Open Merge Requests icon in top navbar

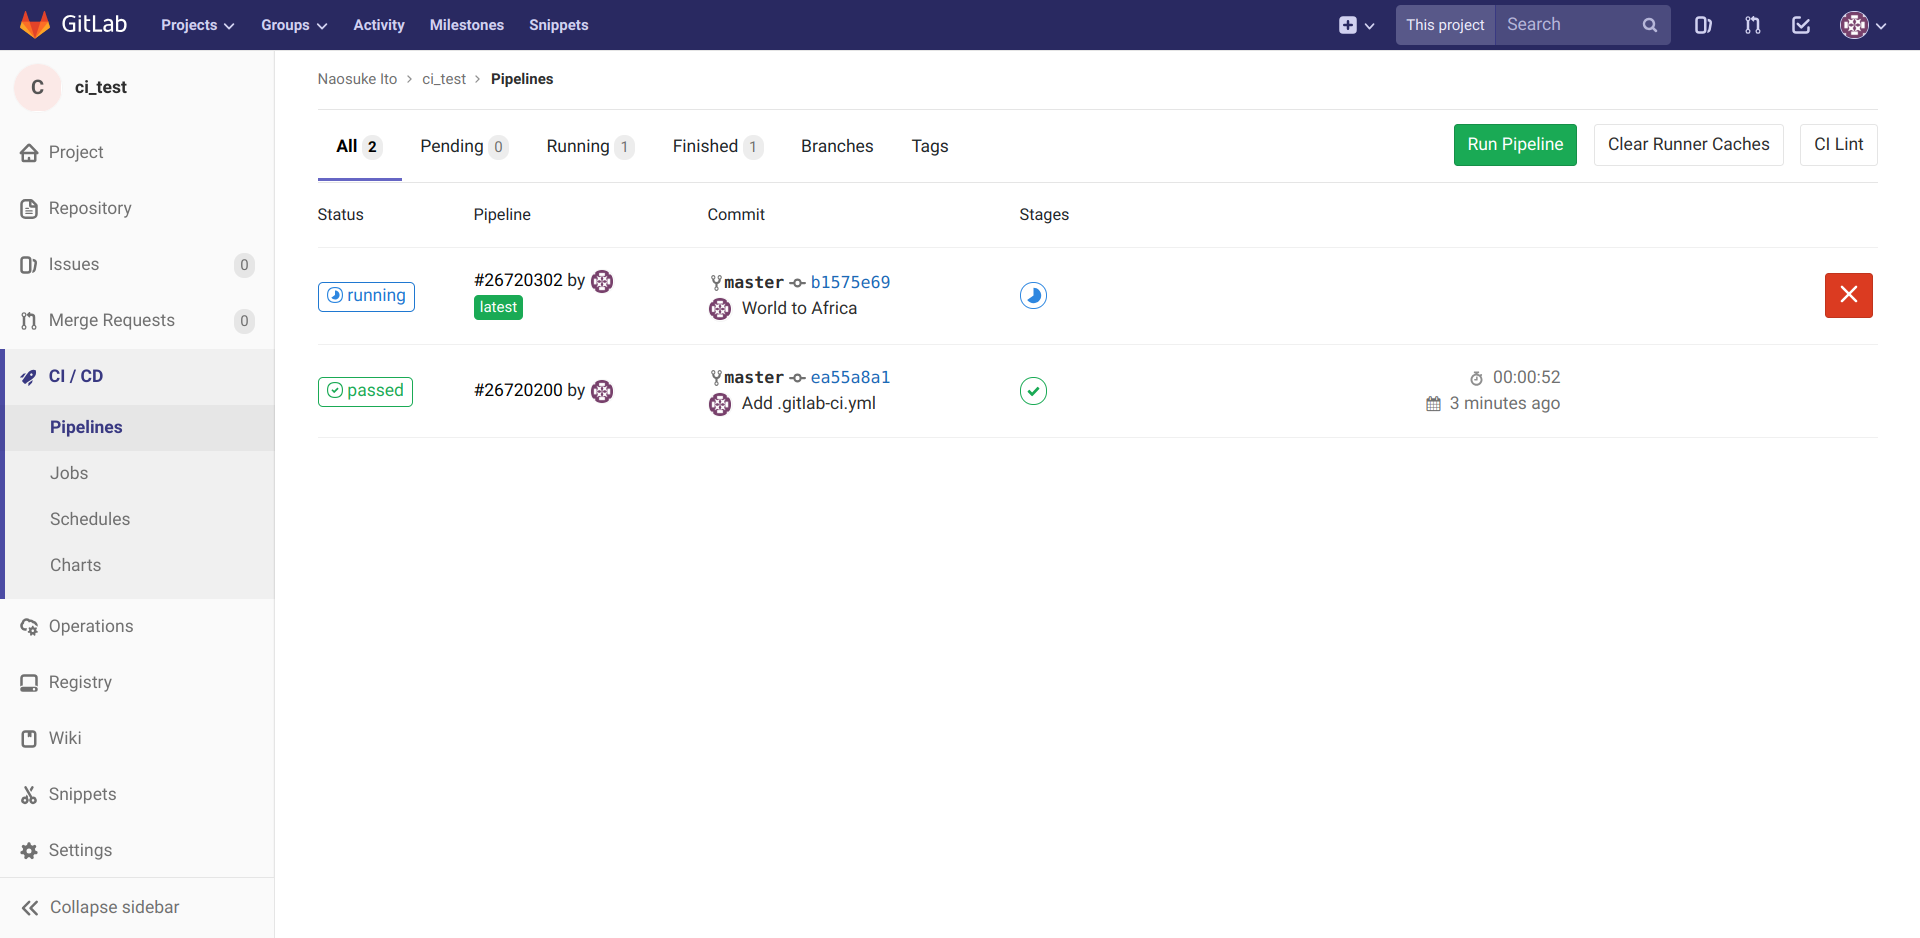pyautogui.click(x=1752, y=25)
